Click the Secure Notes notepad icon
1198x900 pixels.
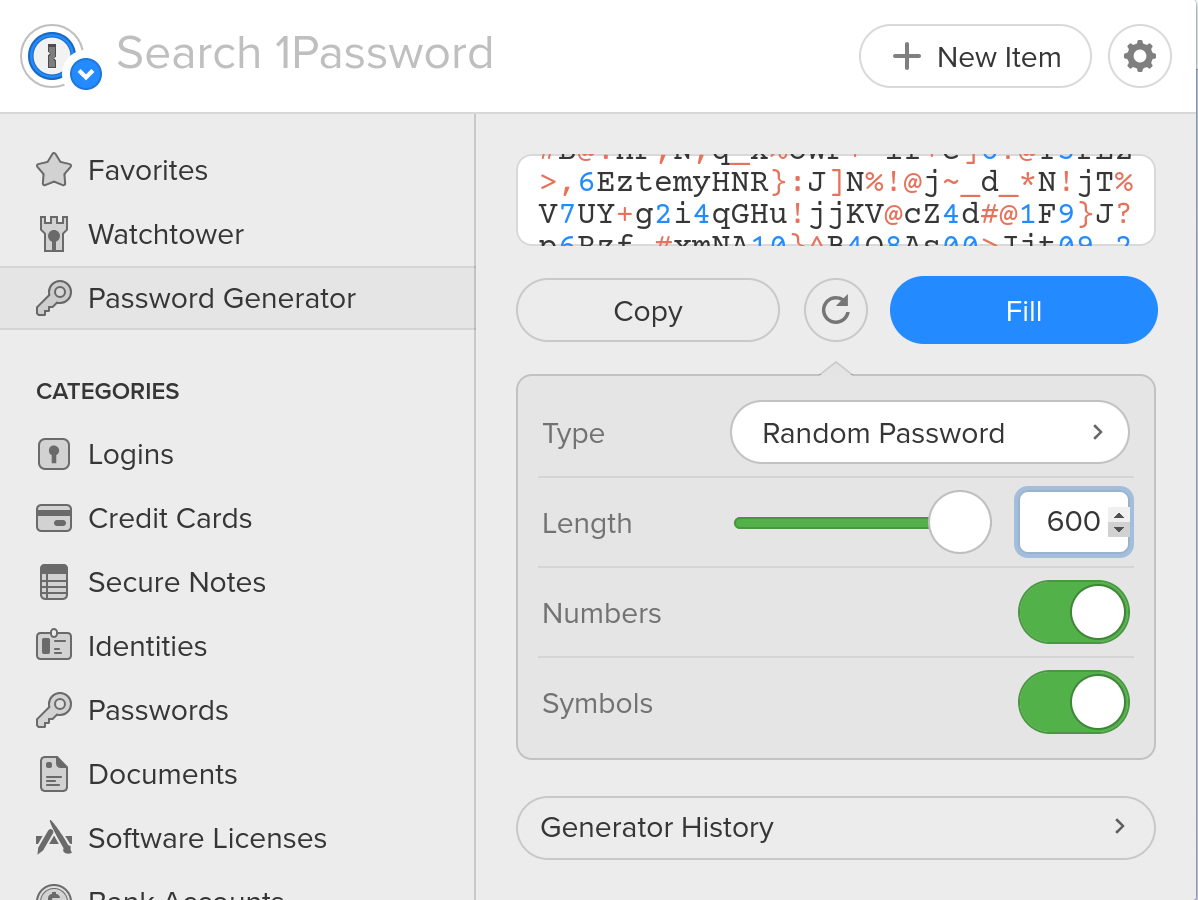[x=54, y=583]
